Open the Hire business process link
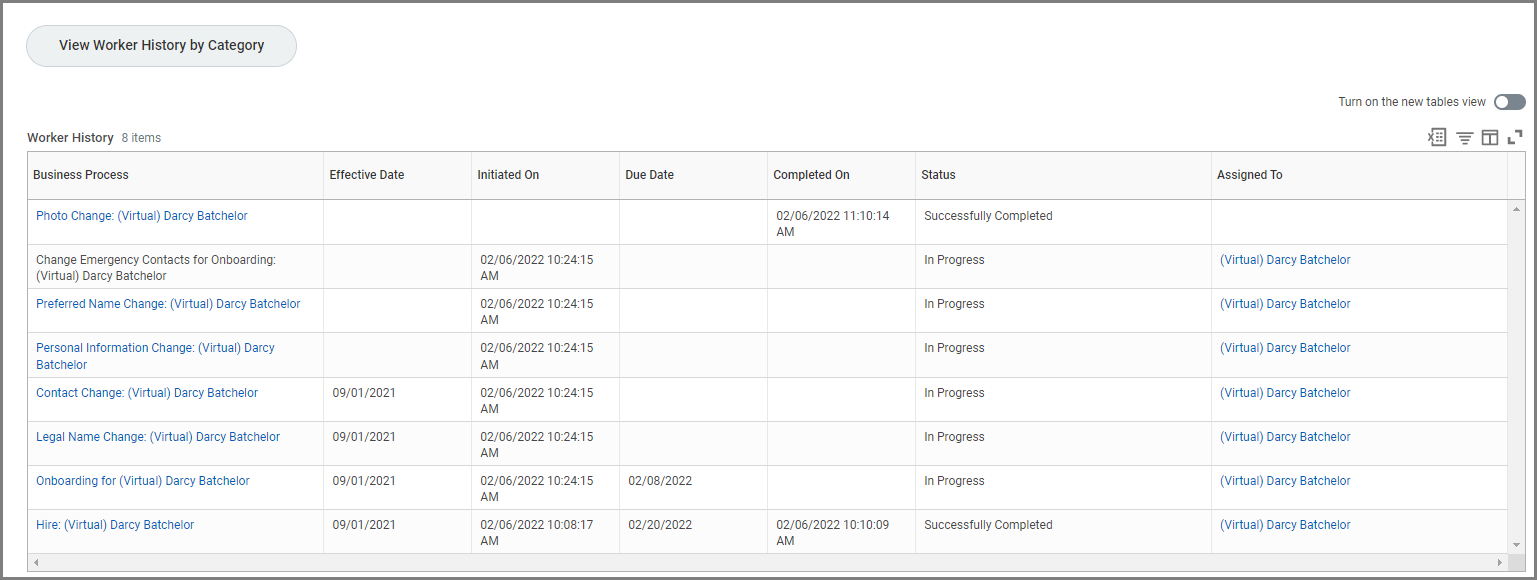 [x=115, y=525]
